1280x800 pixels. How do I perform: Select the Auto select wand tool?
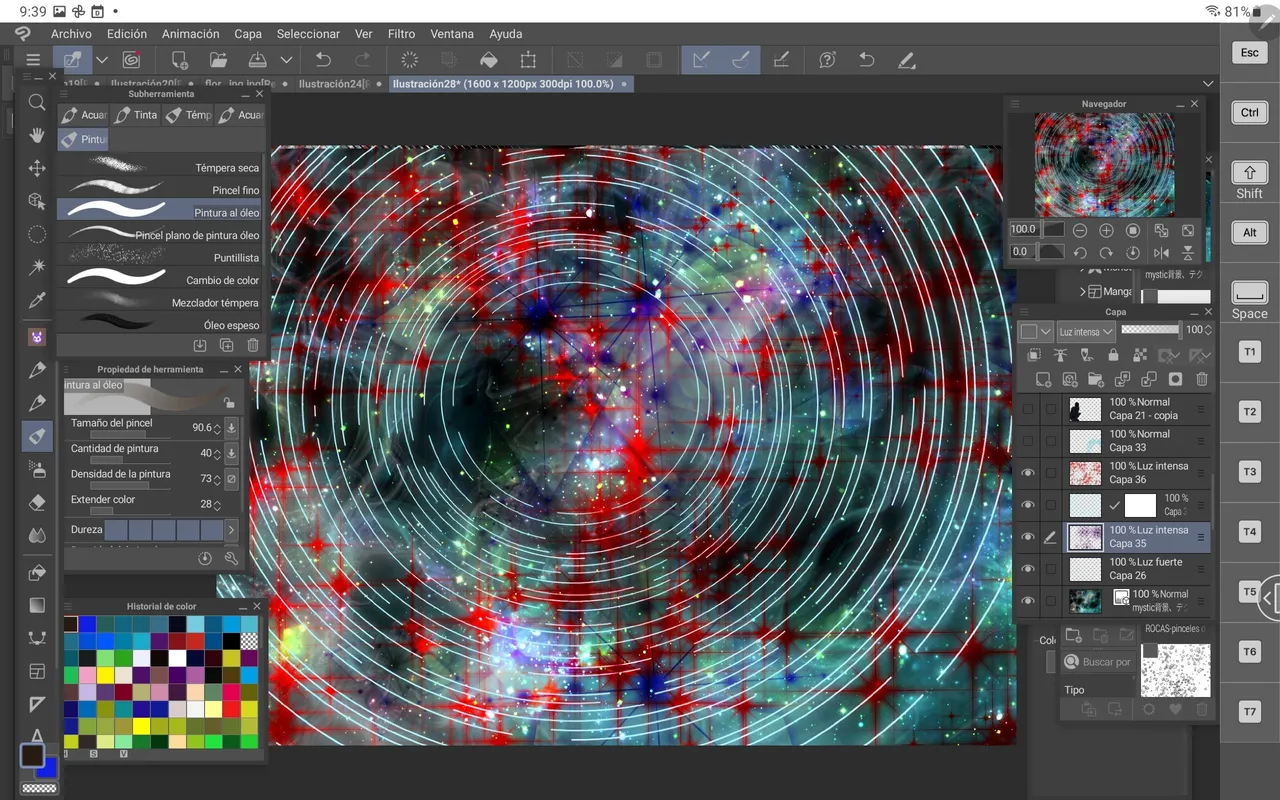click(x=37, y=267)
